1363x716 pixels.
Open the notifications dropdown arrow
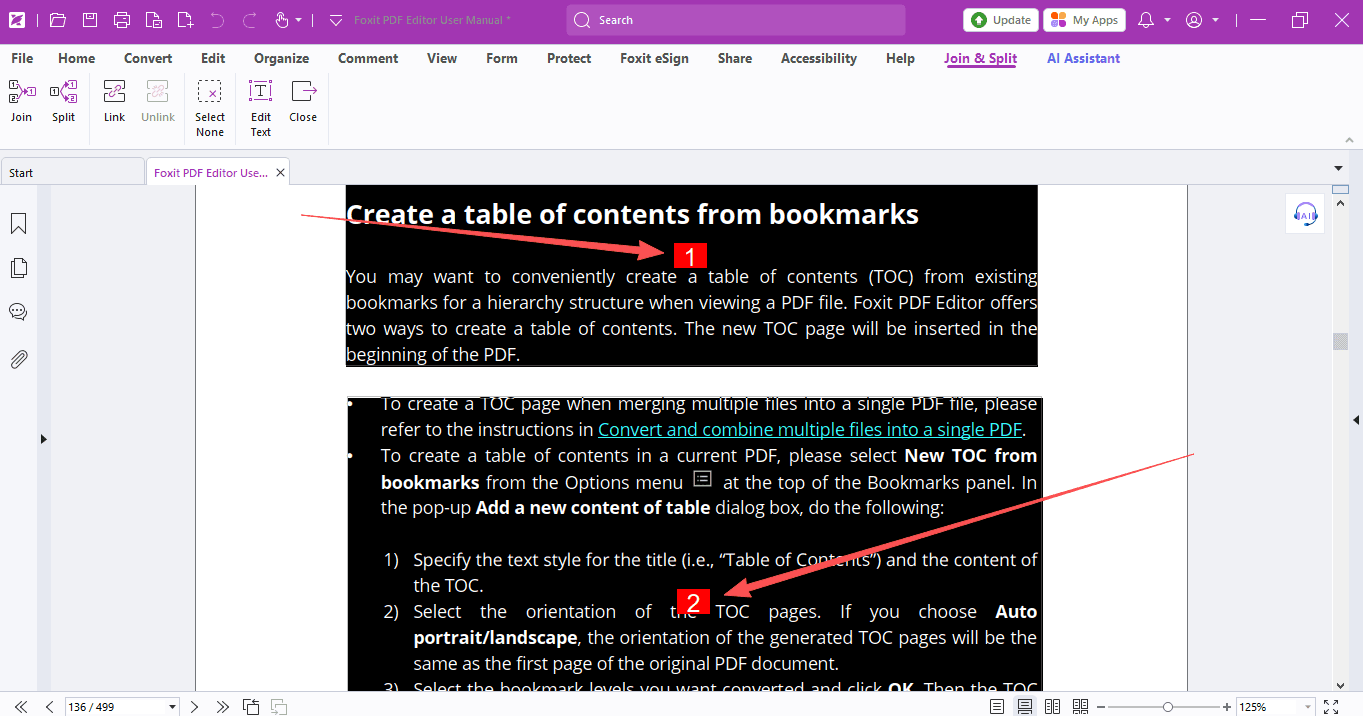(1168, 20)
